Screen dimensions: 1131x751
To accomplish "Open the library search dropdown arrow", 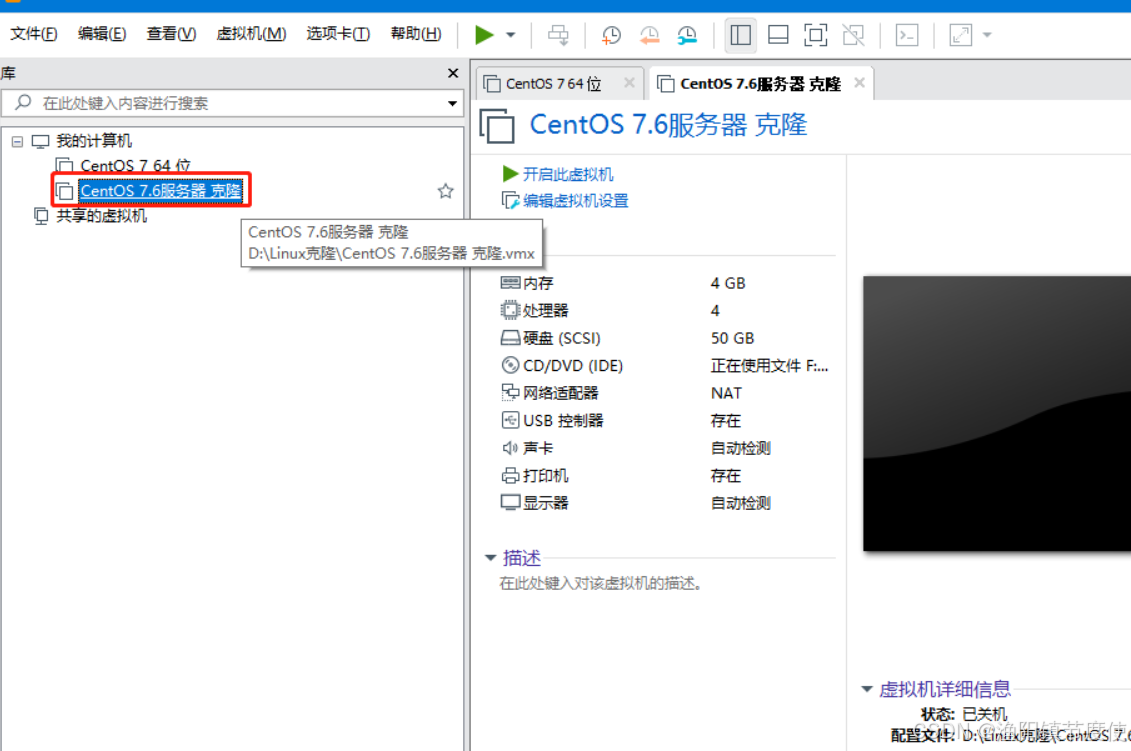I will (x=452, y=103).
